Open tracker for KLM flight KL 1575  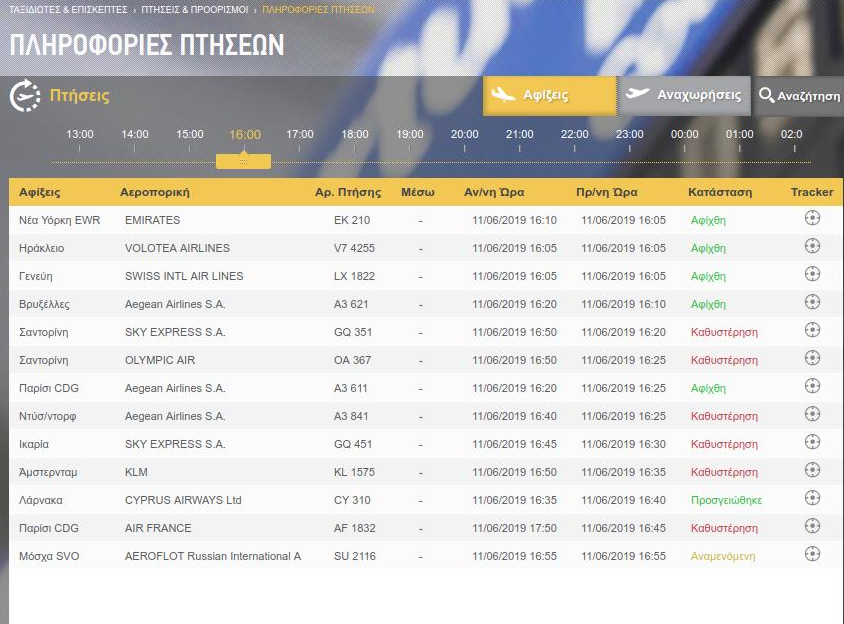(812, 470)
